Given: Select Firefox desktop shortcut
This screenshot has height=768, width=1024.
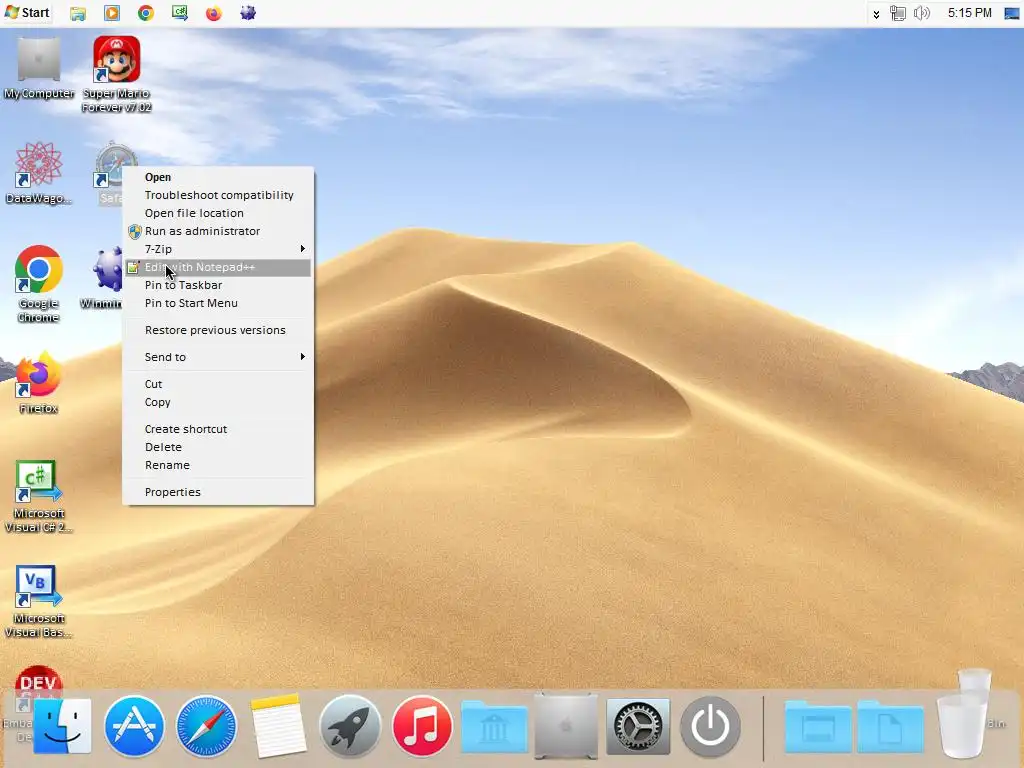Looking at the screenshot, I should tap(39, 383).
